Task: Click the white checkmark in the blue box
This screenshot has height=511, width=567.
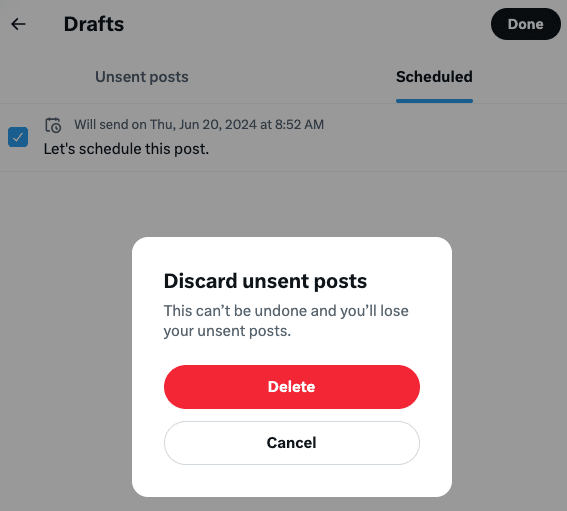Action: tap(18, 137)
